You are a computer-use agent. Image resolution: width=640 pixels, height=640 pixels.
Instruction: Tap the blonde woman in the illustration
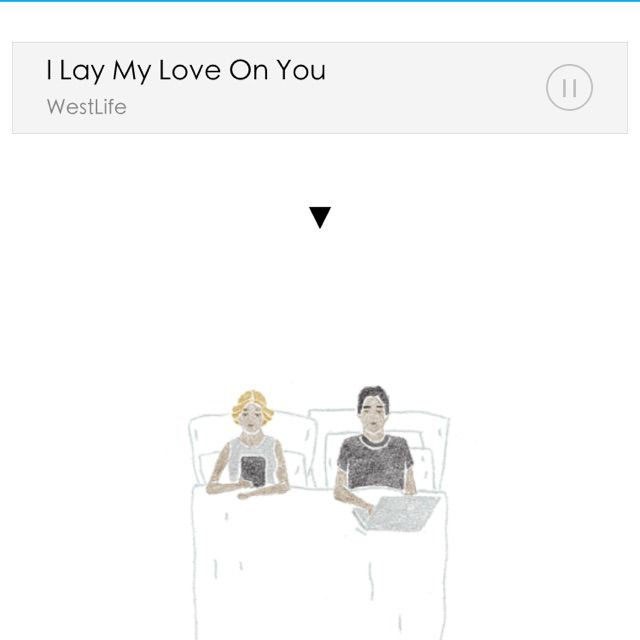click(249, 444)
